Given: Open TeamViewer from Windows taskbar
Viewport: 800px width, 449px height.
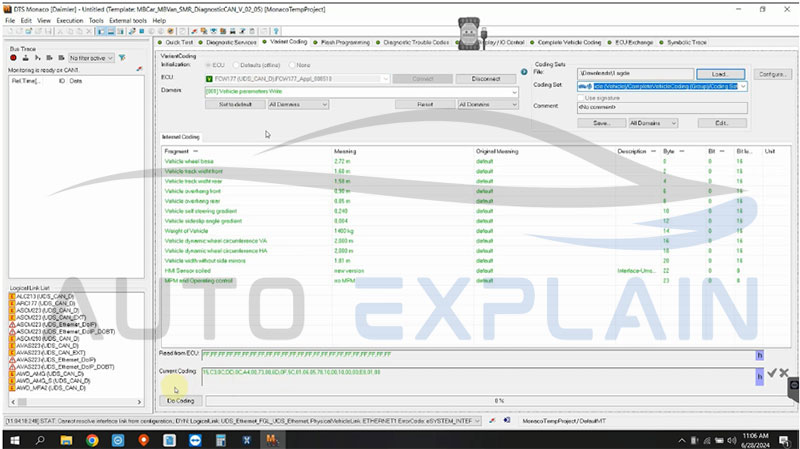Looking at the screenshot, I should (195, 440).
